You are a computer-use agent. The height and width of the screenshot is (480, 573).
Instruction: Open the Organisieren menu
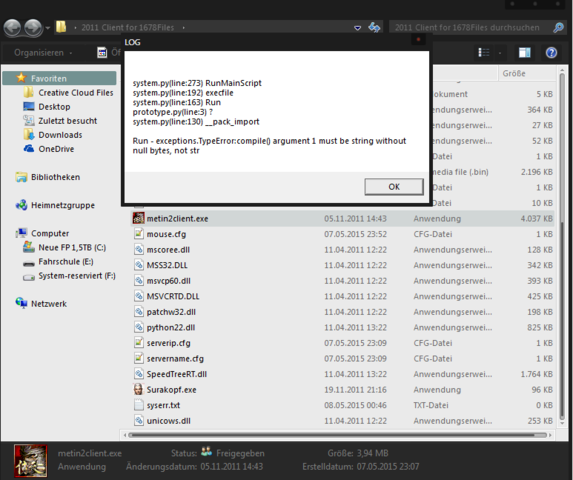[42, 53]
